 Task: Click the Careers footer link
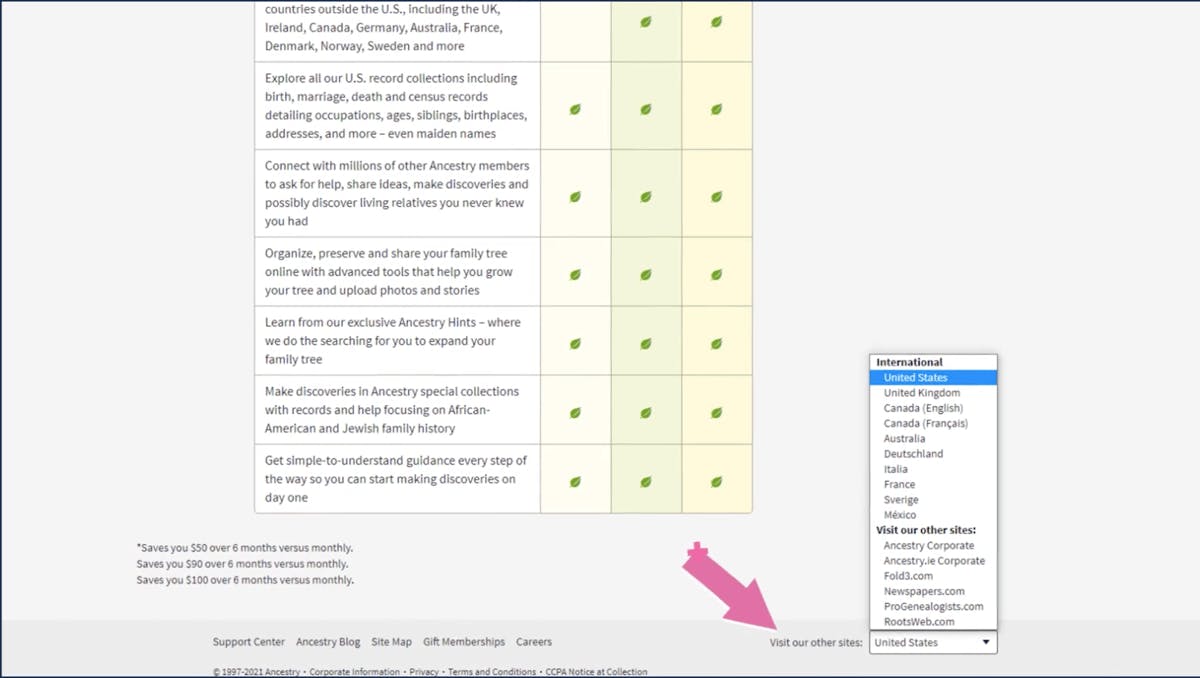(x=534, y=642)
